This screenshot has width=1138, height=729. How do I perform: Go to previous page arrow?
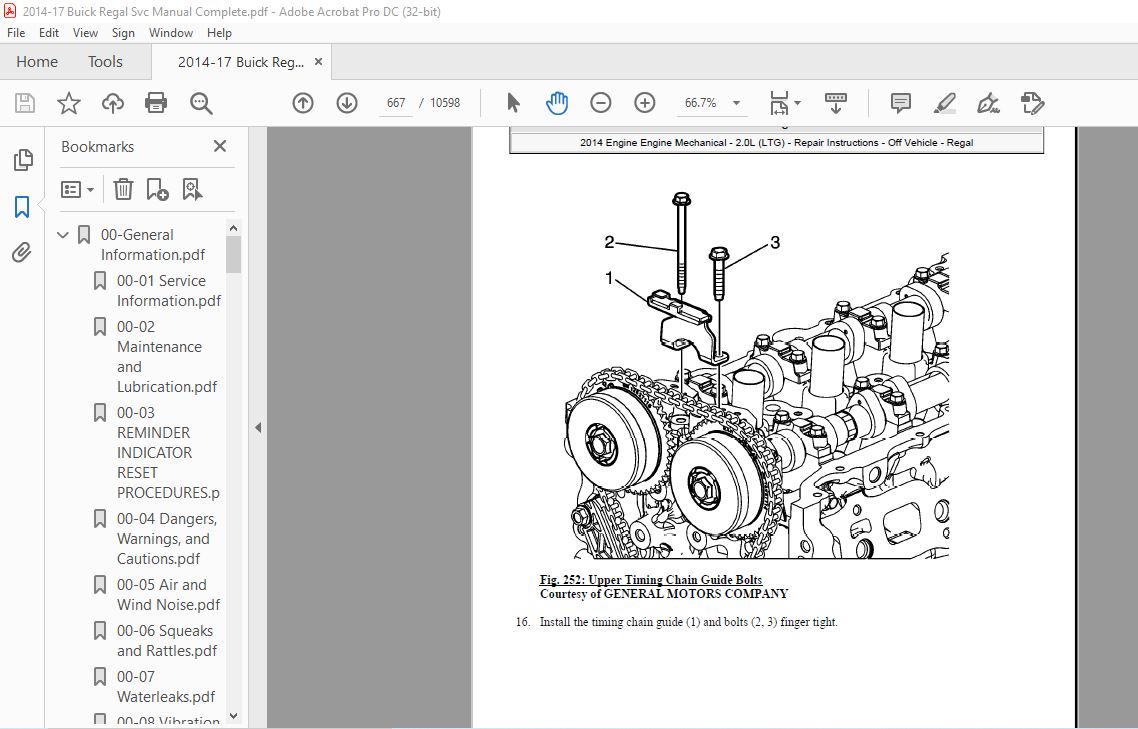303,103
